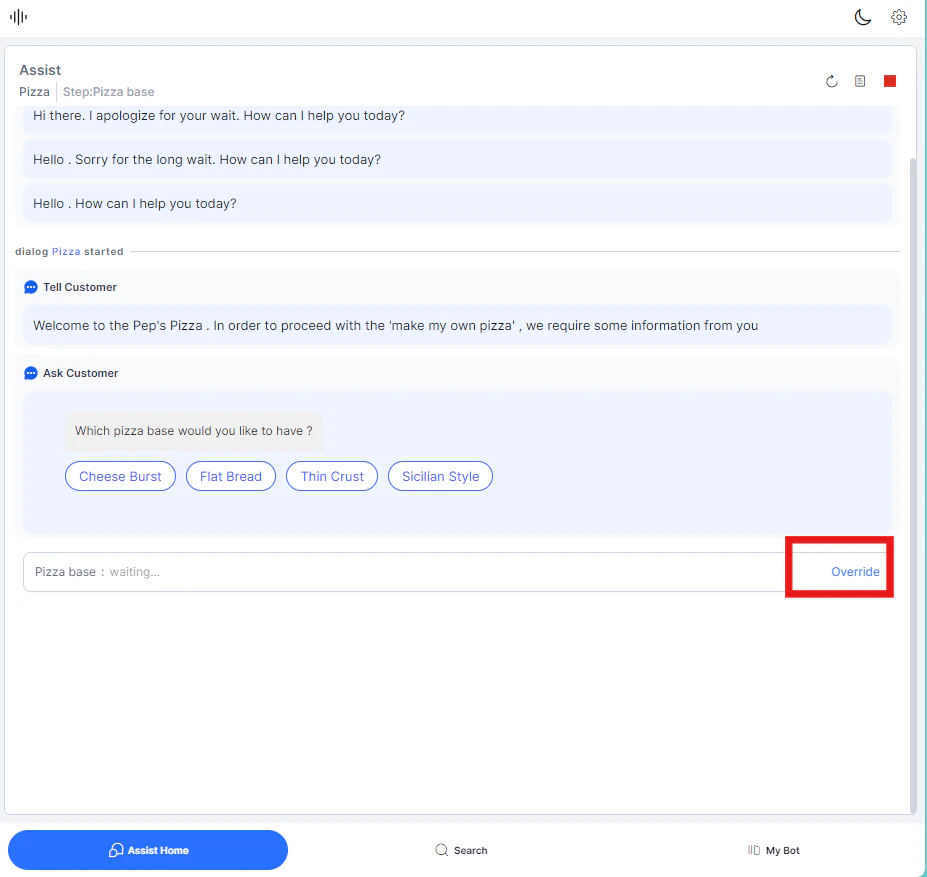
Task: Pick the Thin Crust option
Action: [332, 476]
